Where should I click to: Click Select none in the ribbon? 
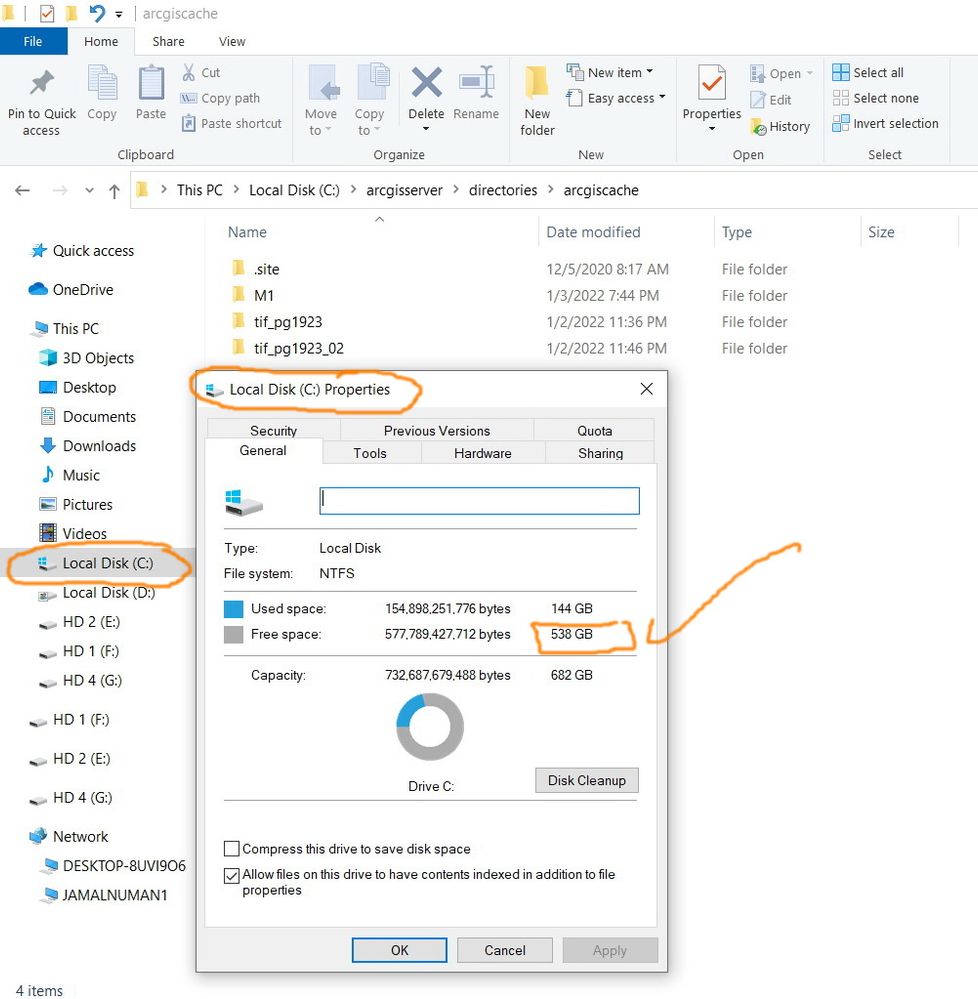pyautogui.click(x=876, y=98)
